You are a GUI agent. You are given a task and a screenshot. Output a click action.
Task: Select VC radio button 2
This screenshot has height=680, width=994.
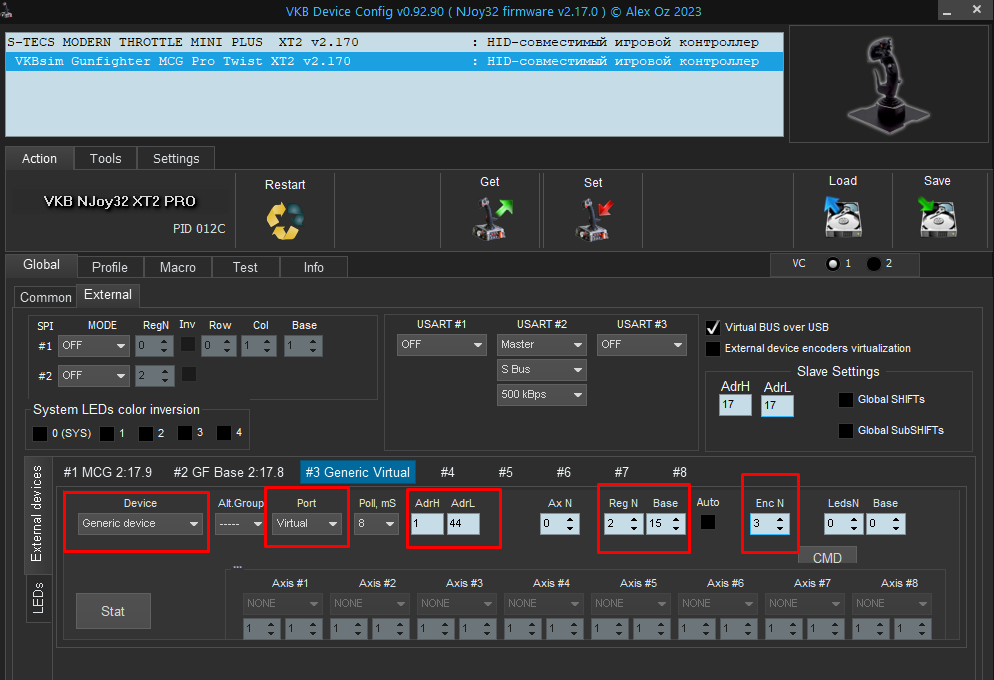tap(874, 264)
